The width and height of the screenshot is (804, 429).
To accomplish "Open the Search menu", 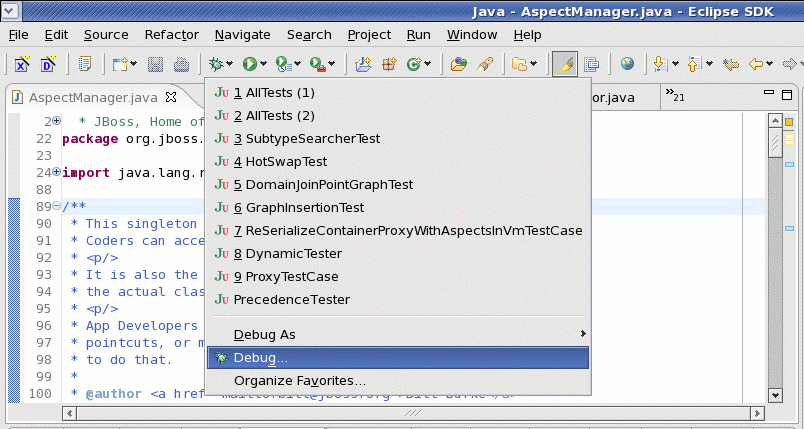I will click(x=309, y=35).
